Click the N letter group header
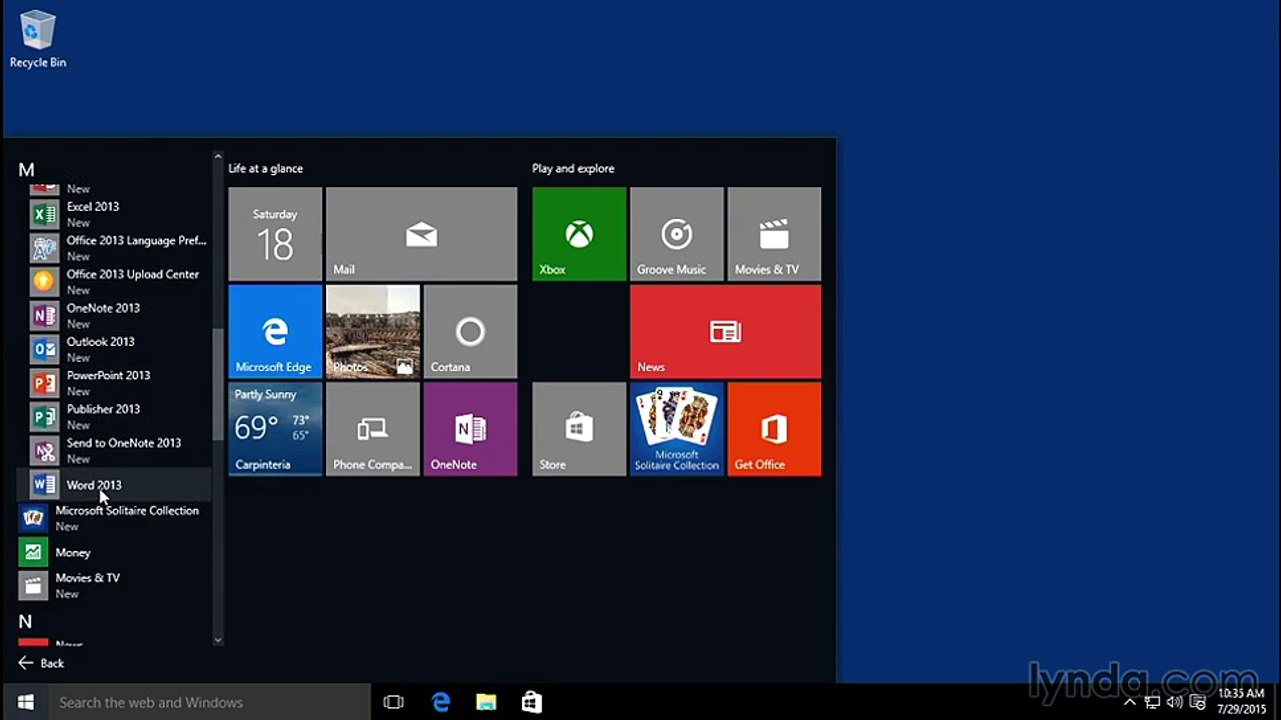This screenshot has width=1281, height=720. (x=26, y=621)
